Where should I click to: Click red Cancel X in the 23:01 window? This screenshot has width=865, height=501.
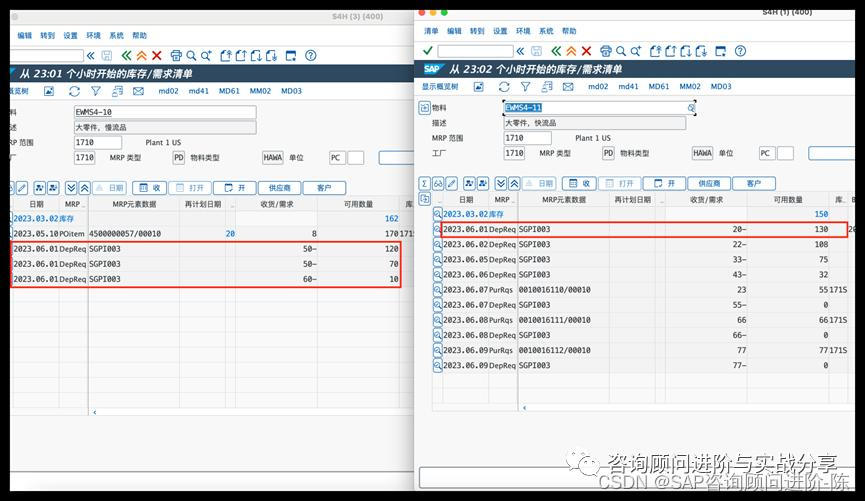[157, 55]
